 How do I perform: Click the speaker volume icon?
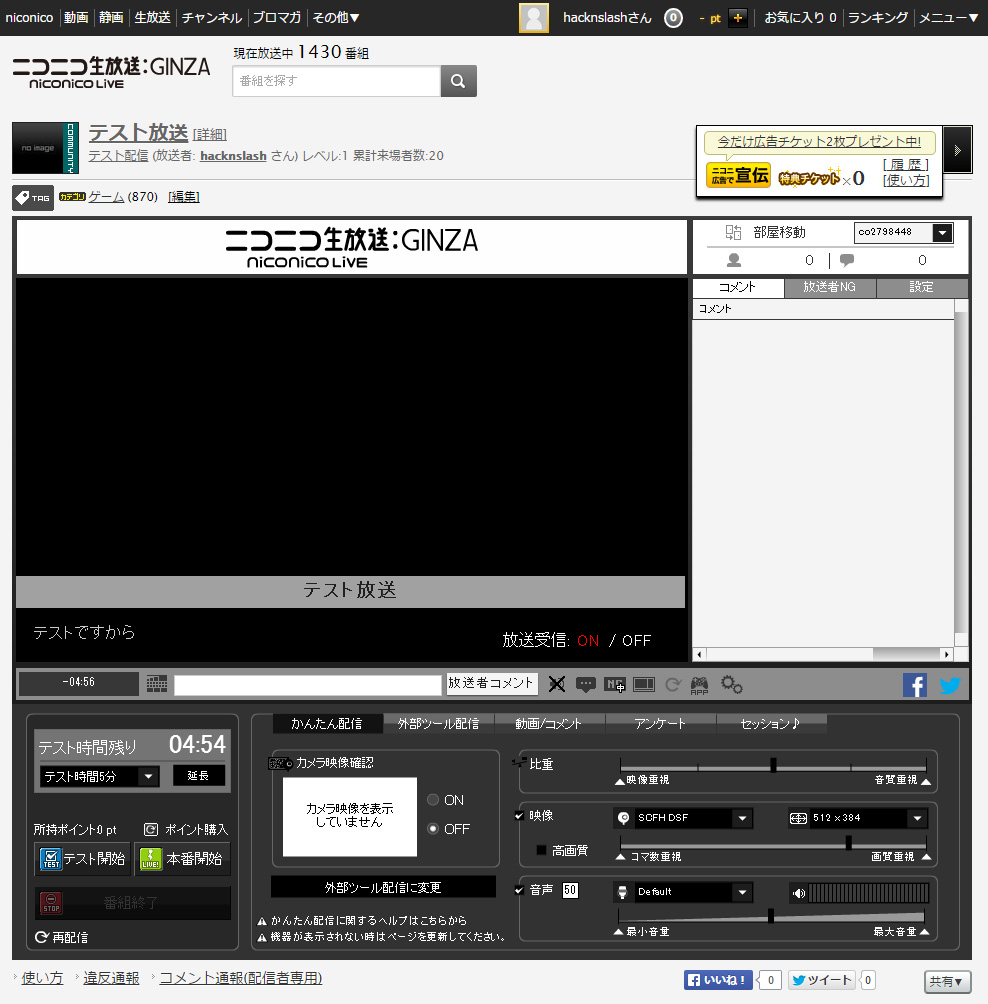click(798, 893)
